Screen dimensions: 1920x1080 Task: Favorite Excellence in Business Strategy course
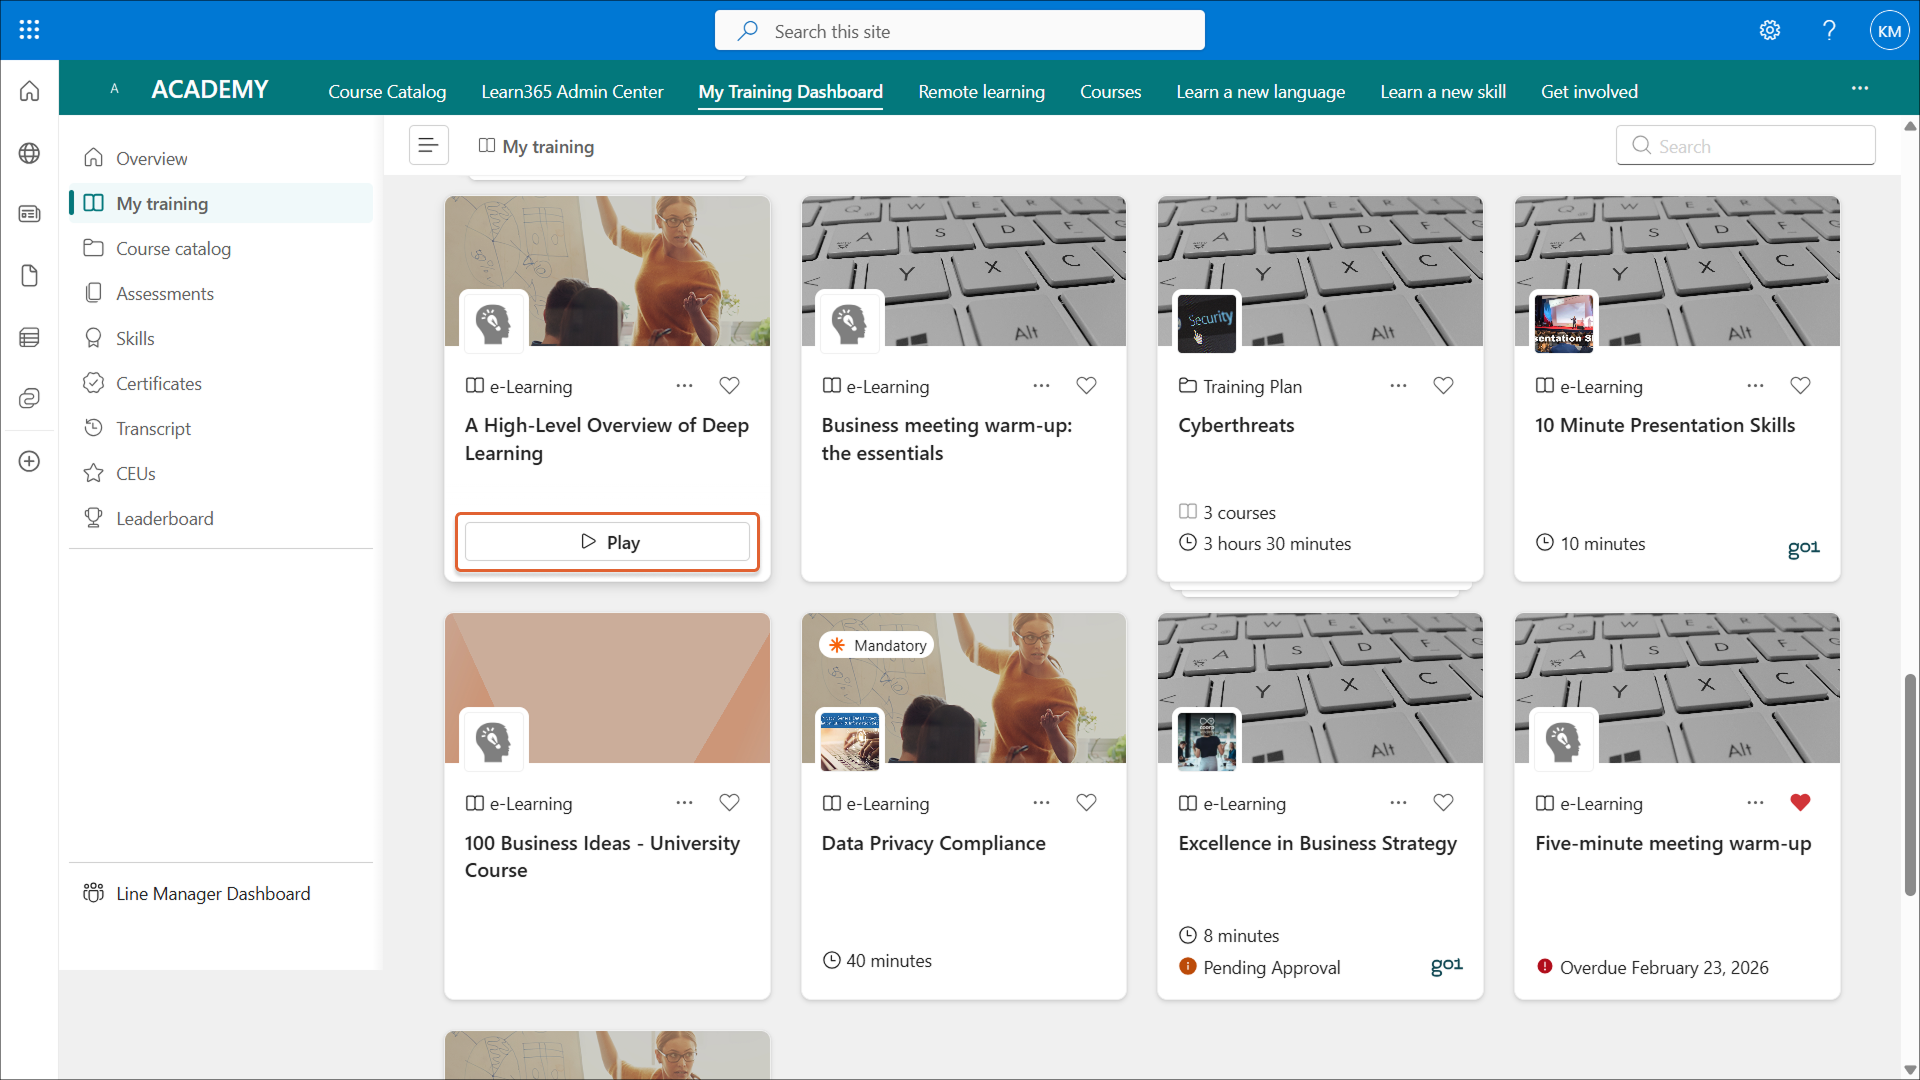[x=1444, y=802]
